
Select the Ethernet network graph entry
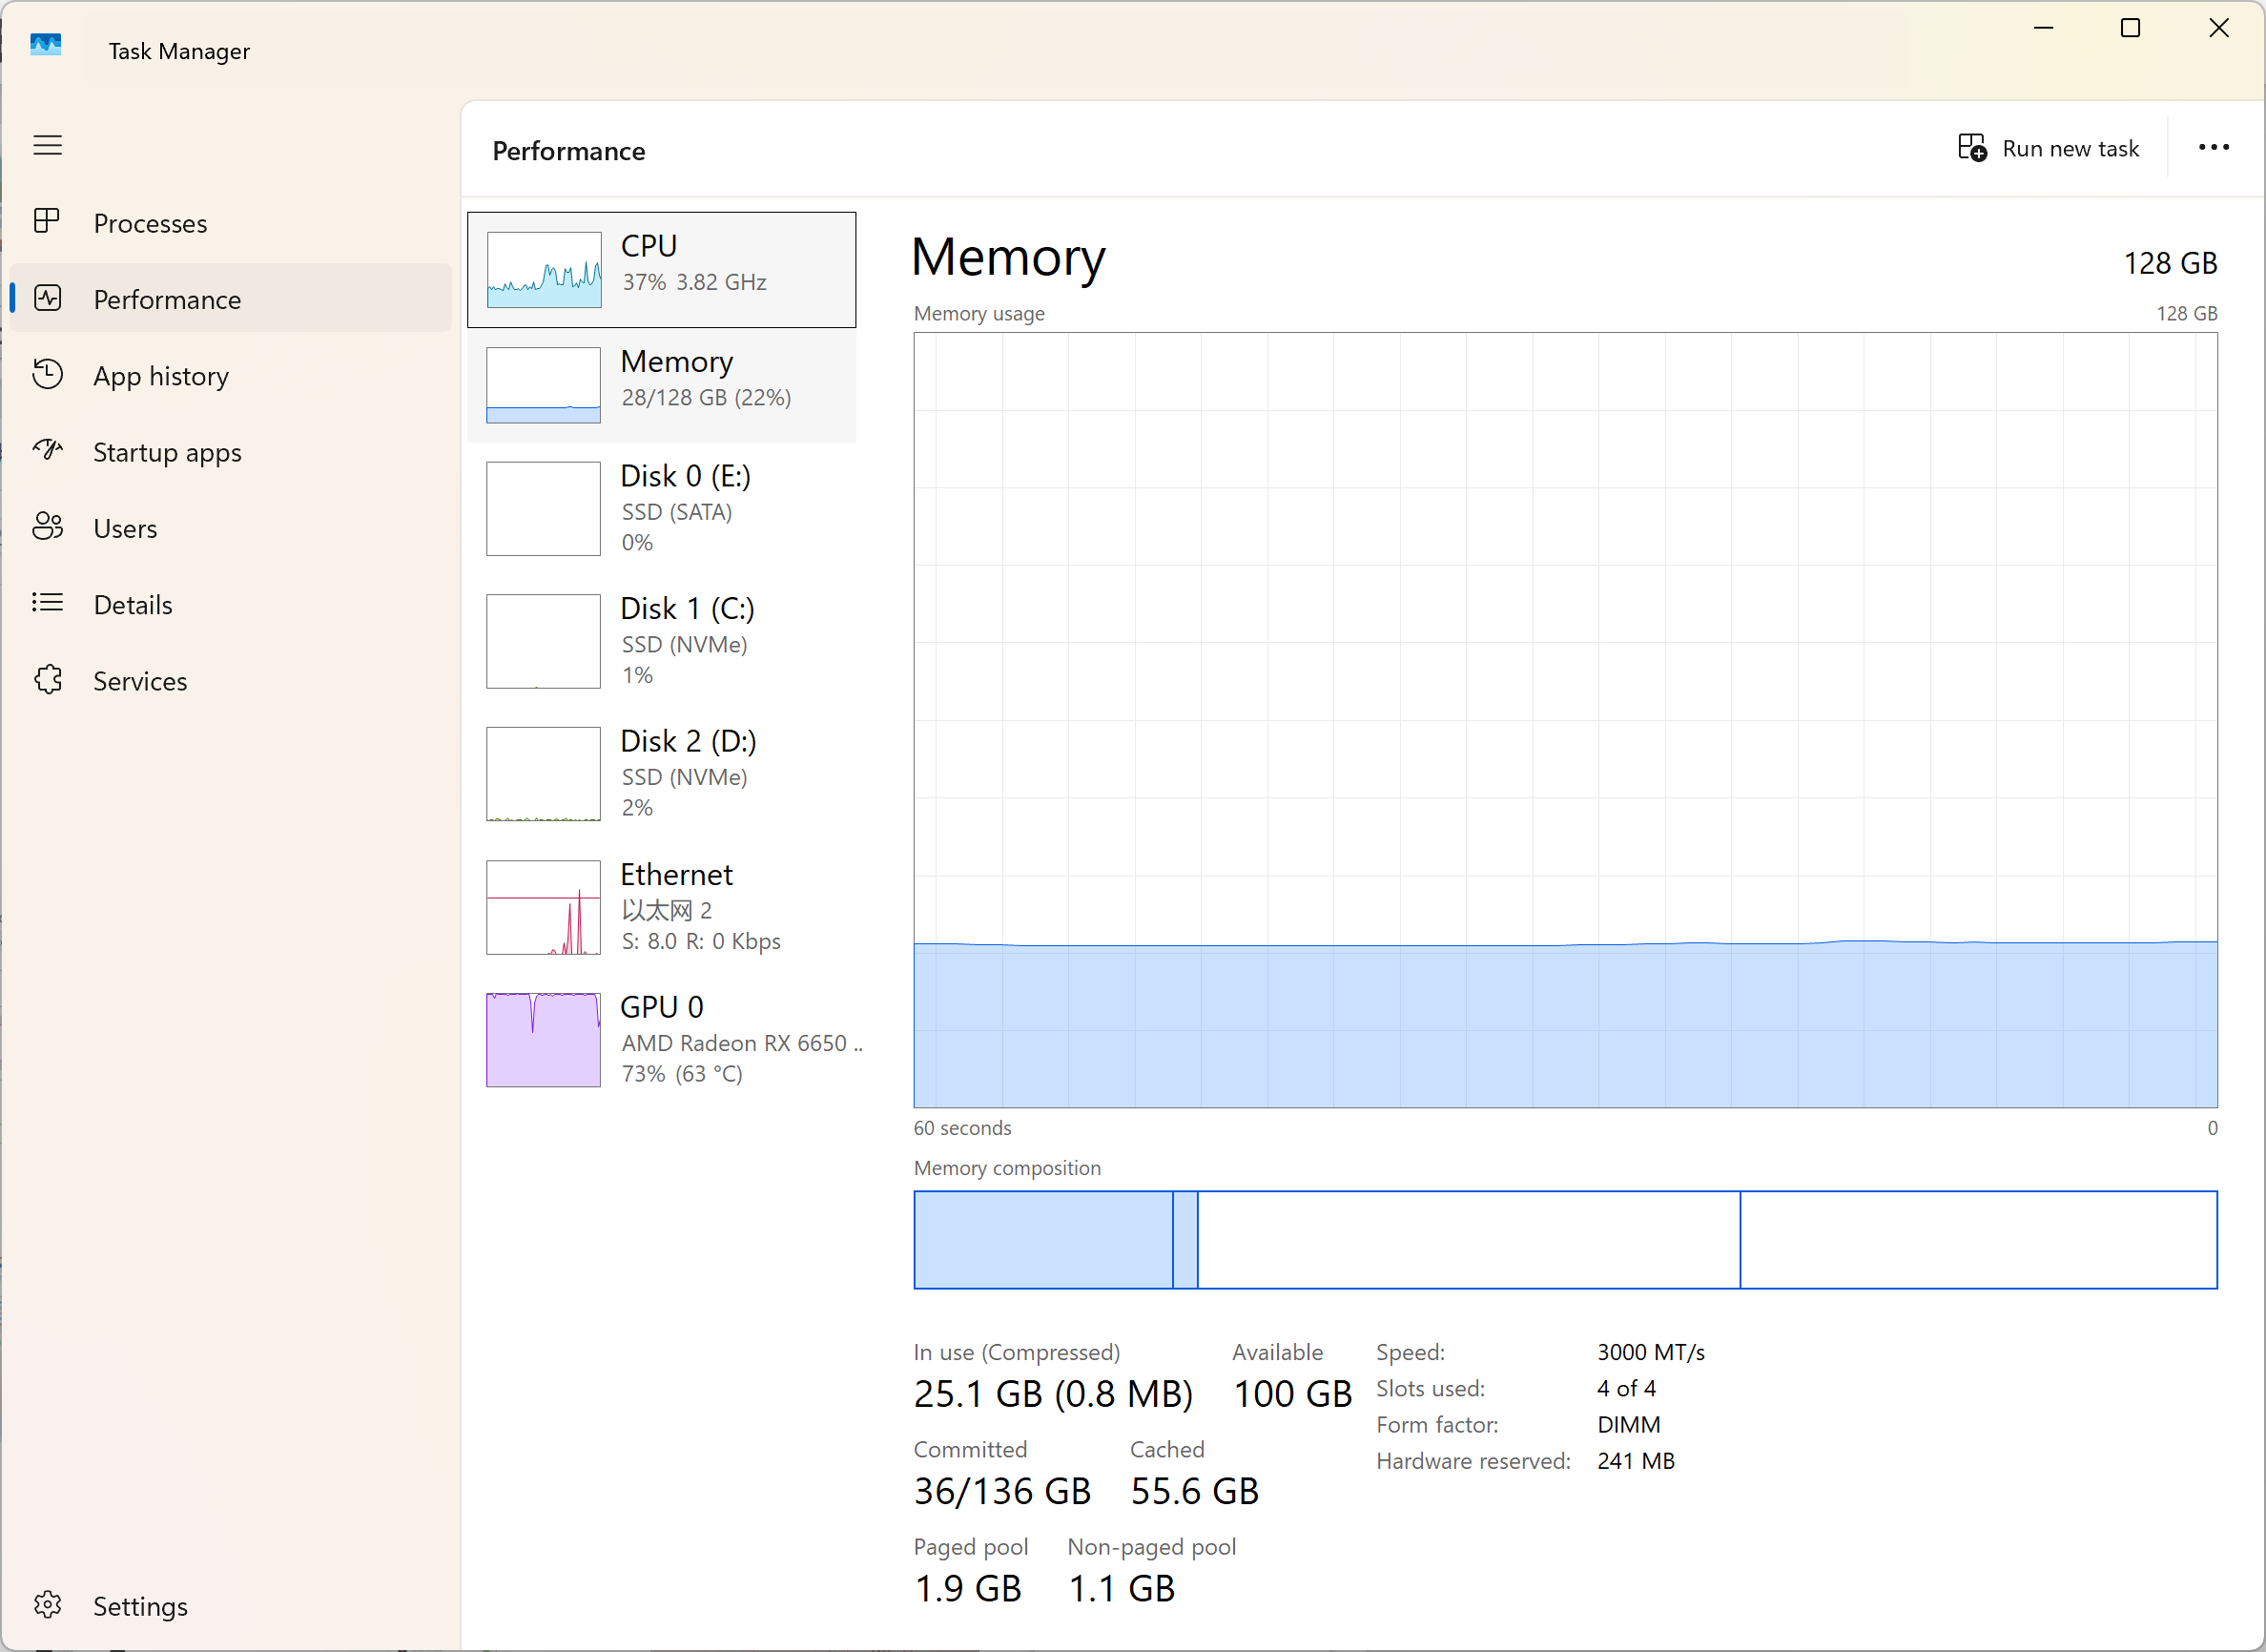click(x=662, y=907)
